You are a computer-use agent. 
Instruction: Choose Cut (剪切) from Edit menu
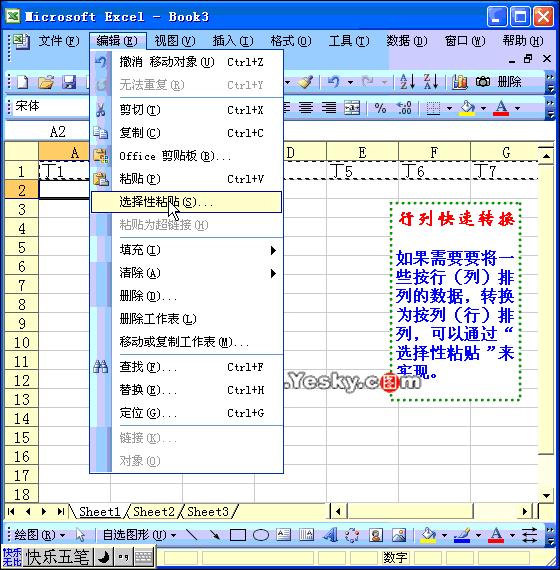point(187,109)
